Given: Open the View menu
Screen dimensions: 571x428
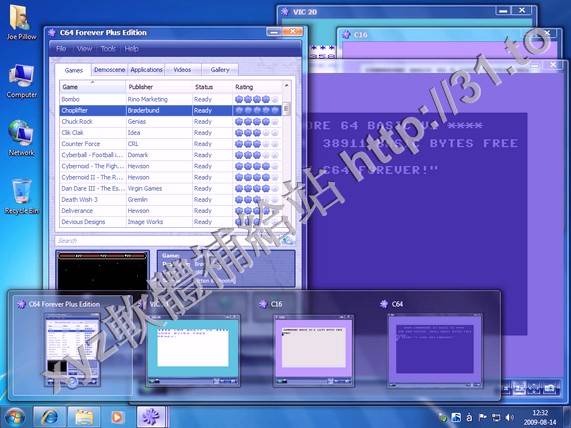Looking at the screenshot, I should pyautogui.click(x=84, y=48).
